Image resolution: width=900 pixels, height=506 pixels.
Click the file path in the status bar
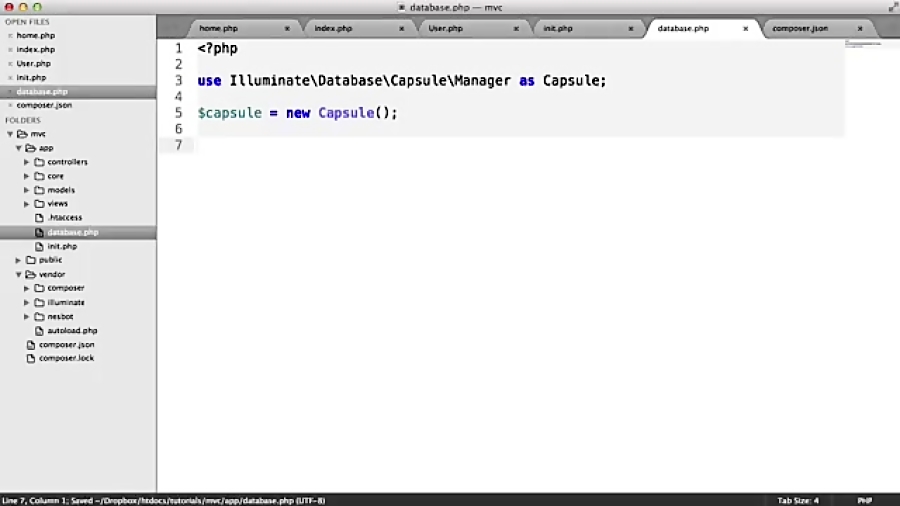click(x=194, y=501)
